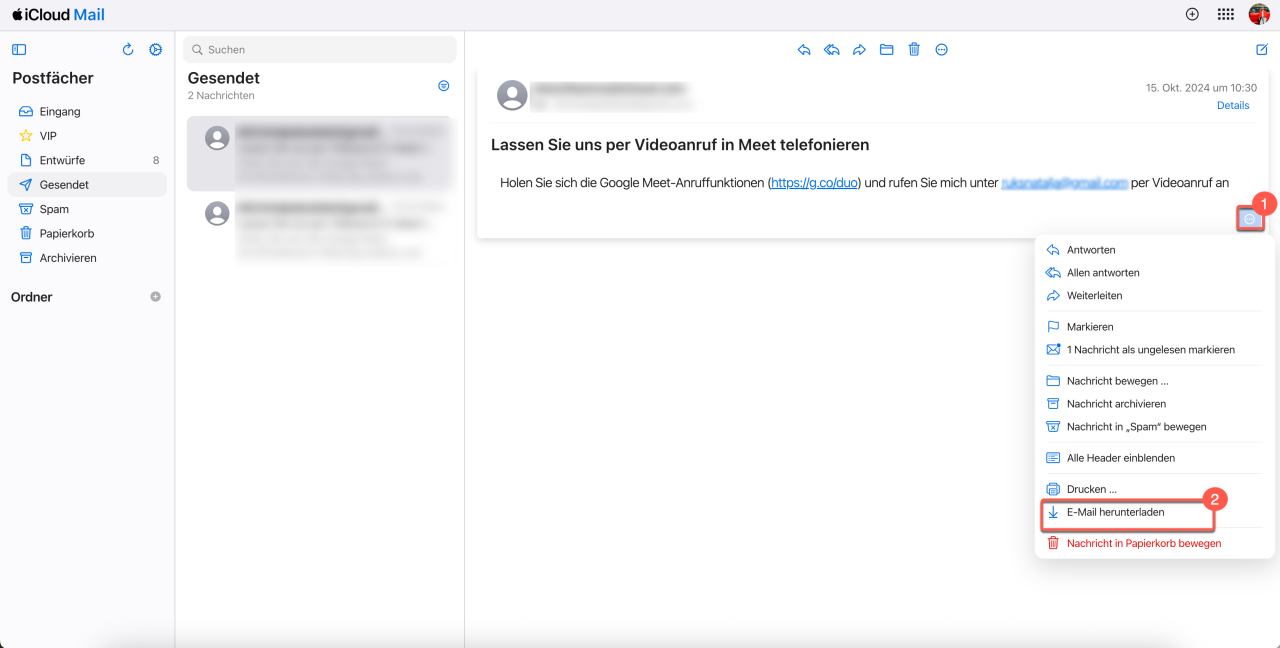Click the blurred email address link
The width and height of the screenshot is (1280, 648).
click(1064, 183)
